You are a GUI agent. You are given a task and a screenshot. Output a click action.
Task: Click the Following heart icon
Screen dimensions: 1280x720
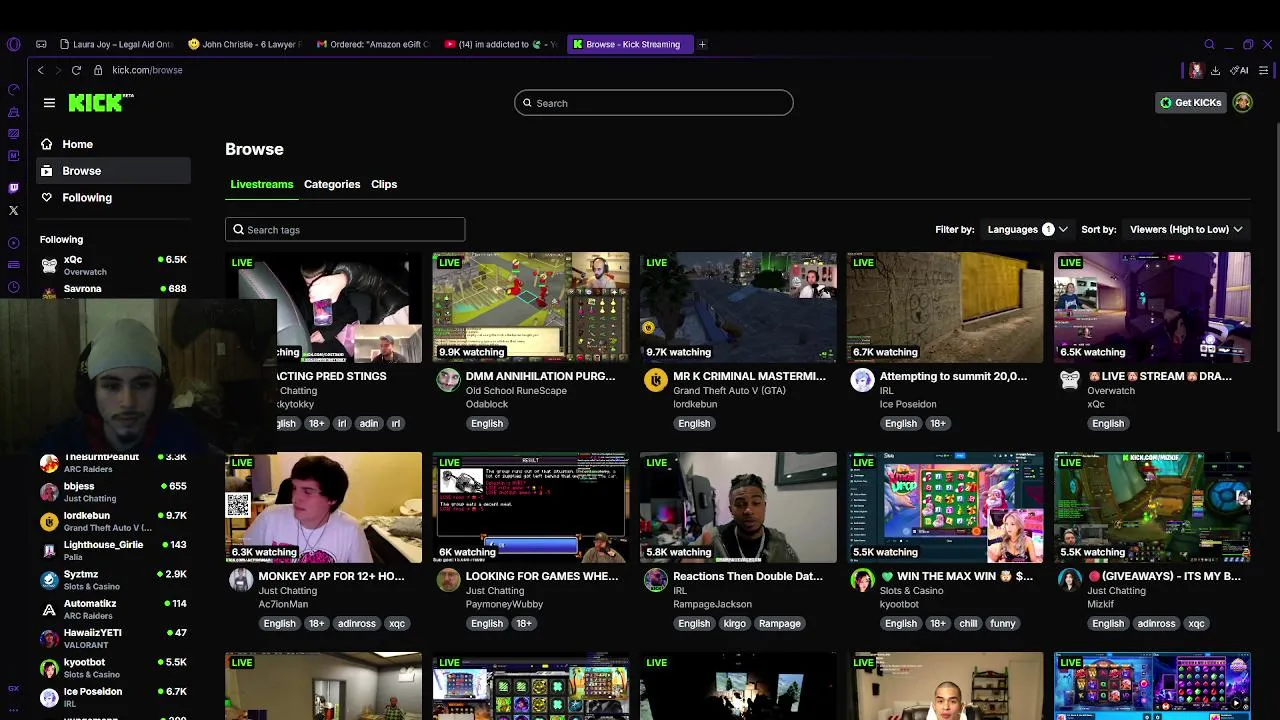[x=46, y=197]
